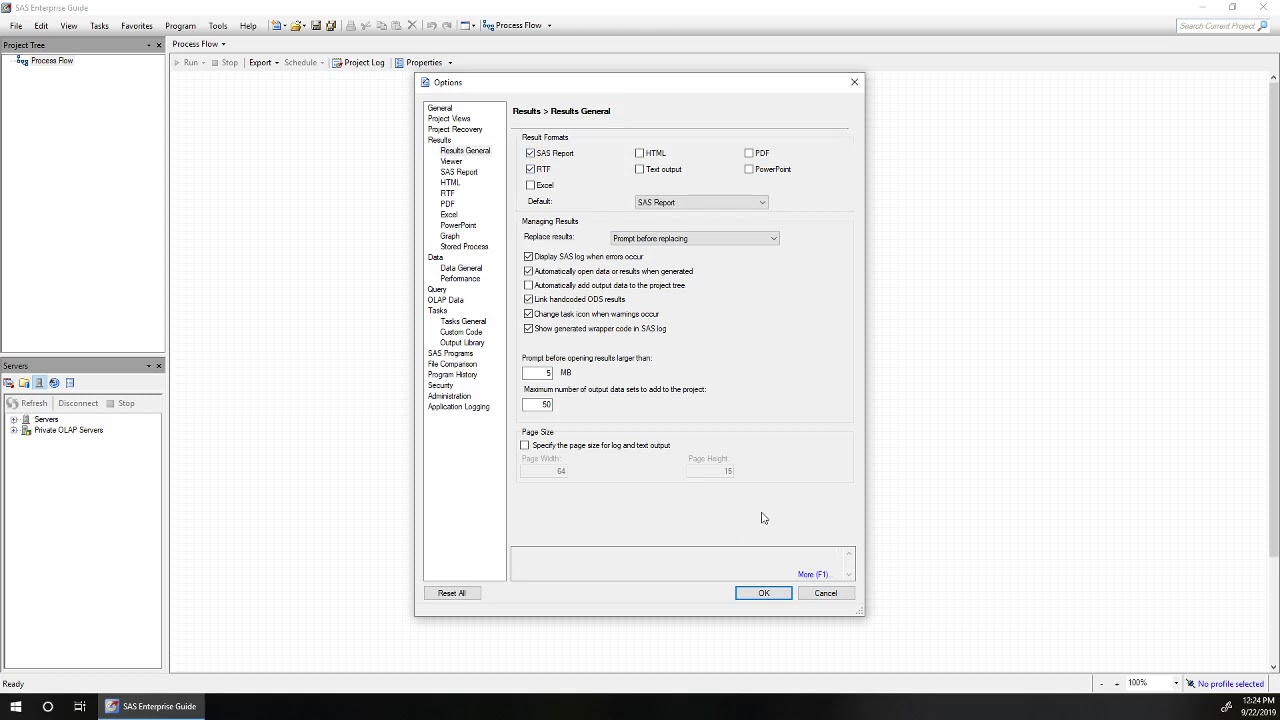Click the folder icon in Servers pane toolbar
This screenshot has height=720, width=1280.
(24, 383)
